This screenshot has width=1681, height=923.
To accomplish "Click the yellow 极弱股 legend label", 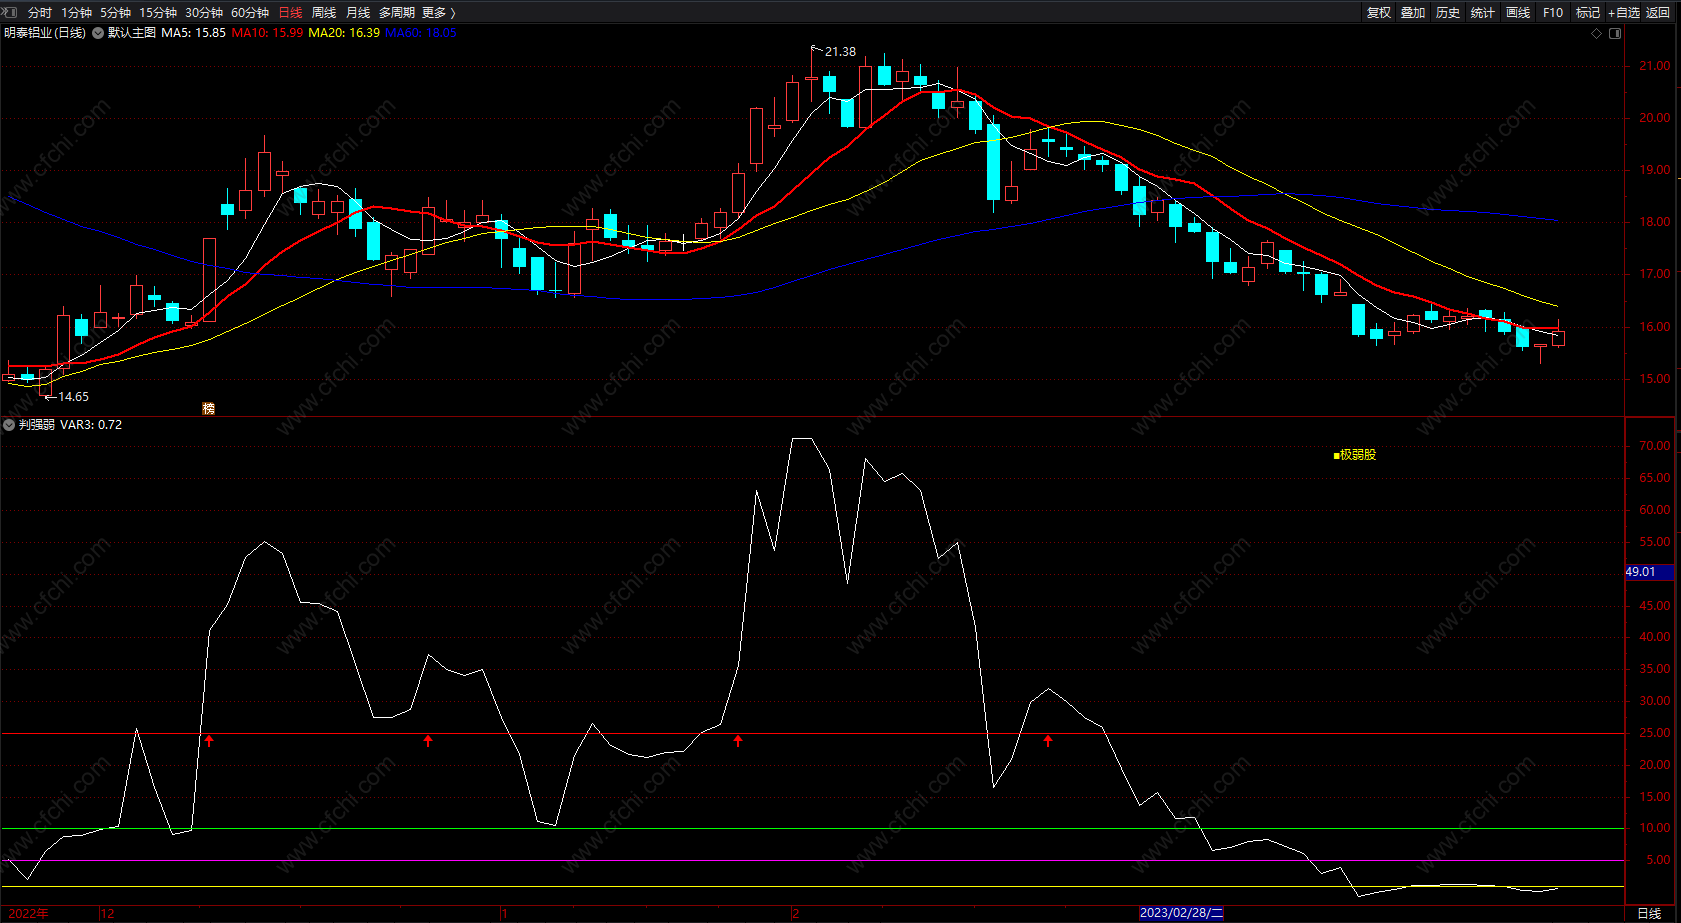I will click(1356, 455).
